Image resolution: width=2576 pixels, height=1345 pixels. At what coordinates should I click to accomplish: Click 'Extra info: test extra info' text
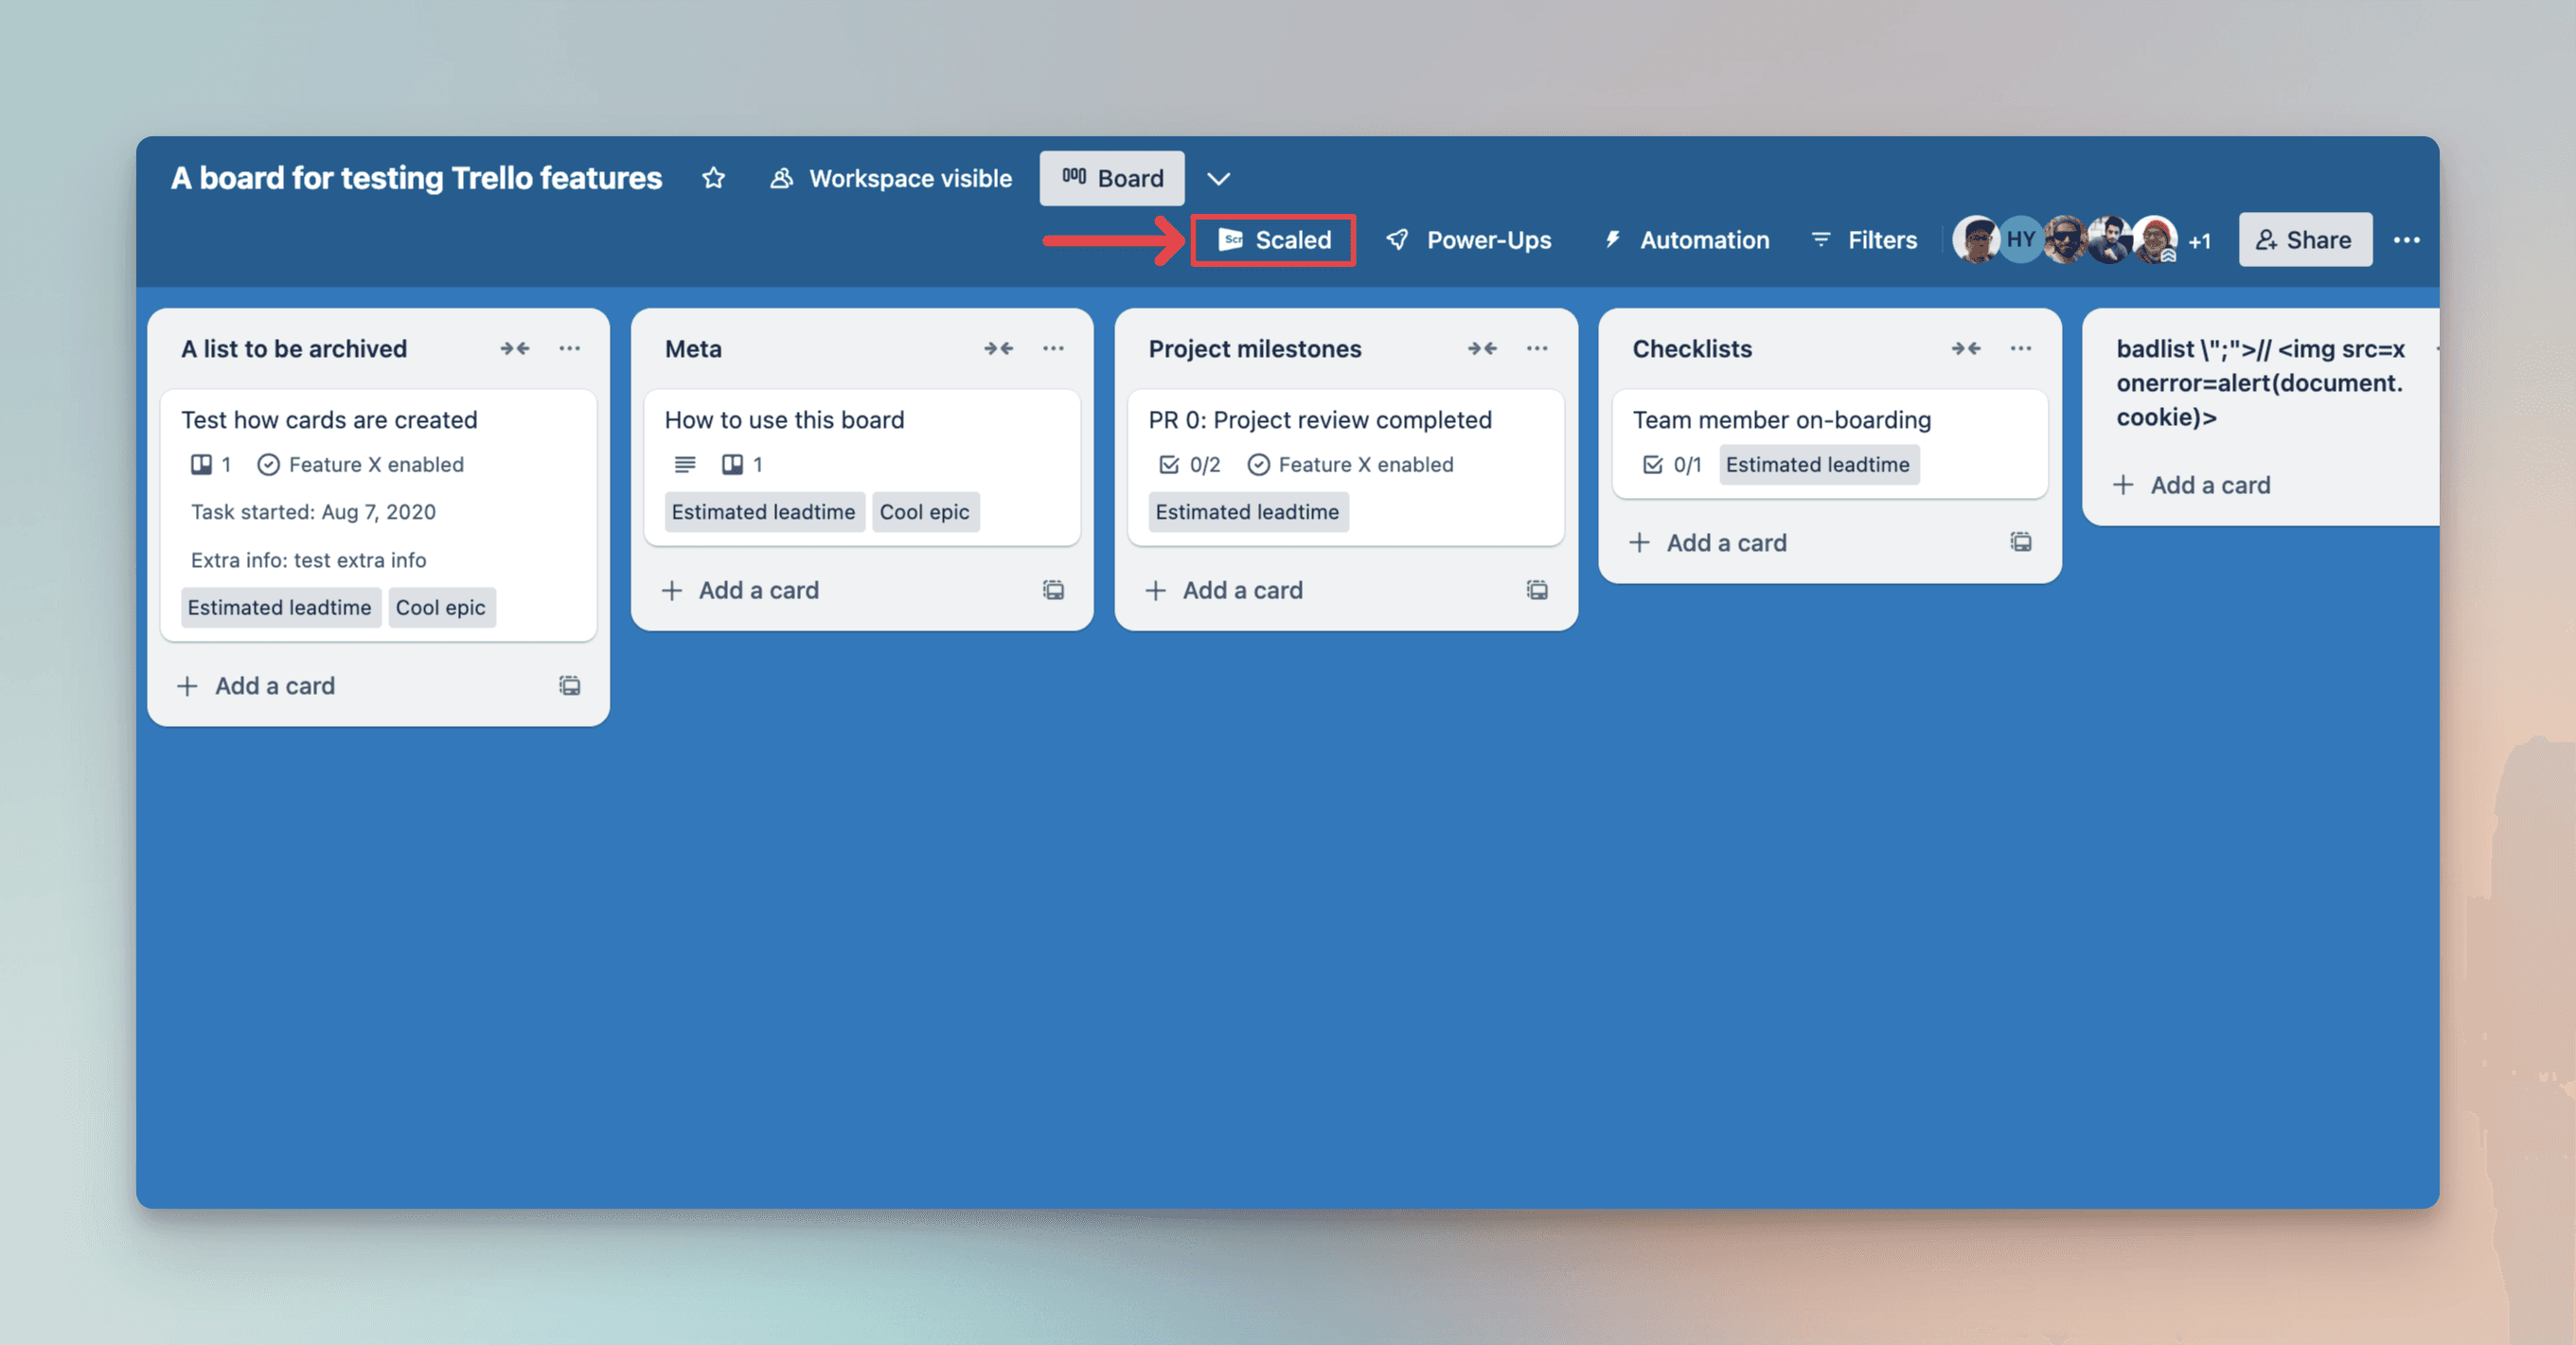(x=308, y=560)
